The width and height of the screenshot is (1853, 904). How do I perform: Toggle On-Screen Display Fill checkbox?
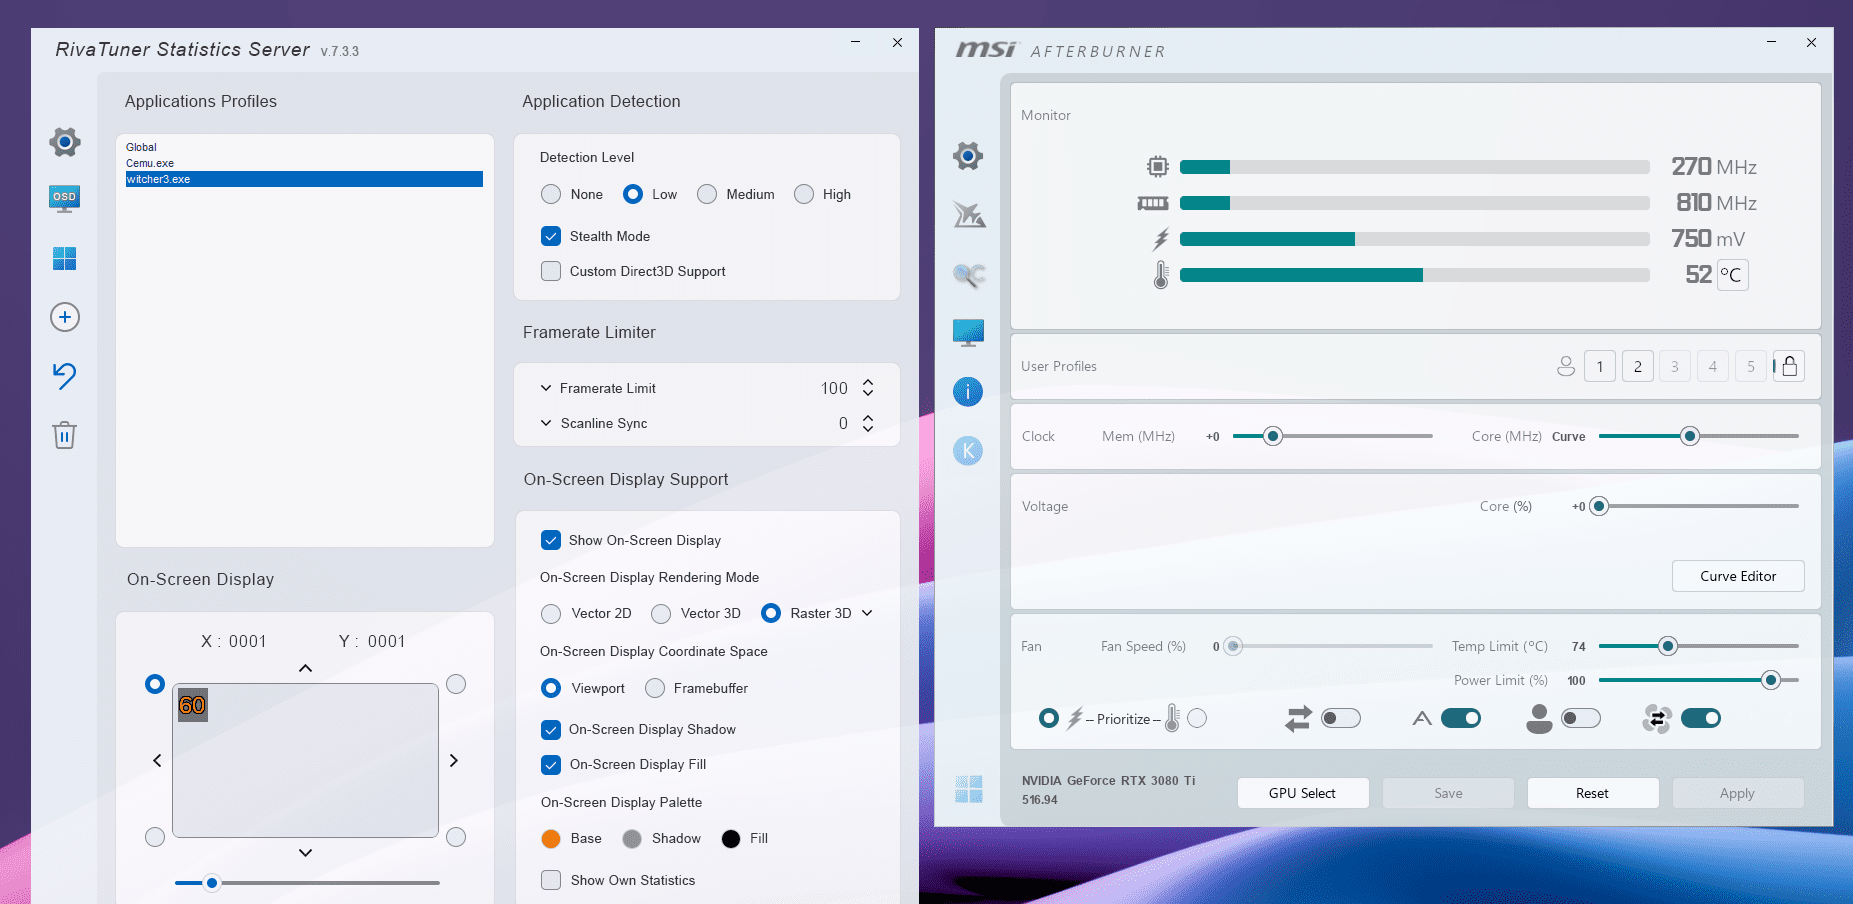pyautogui.click(x=551, y=765)
